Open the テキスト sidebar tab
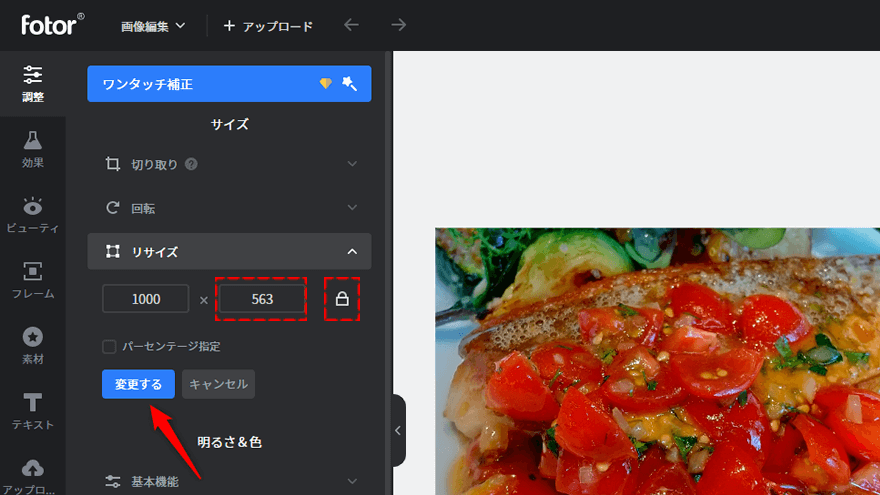Screen dimensions: 880x495 [x=33, y=412]
